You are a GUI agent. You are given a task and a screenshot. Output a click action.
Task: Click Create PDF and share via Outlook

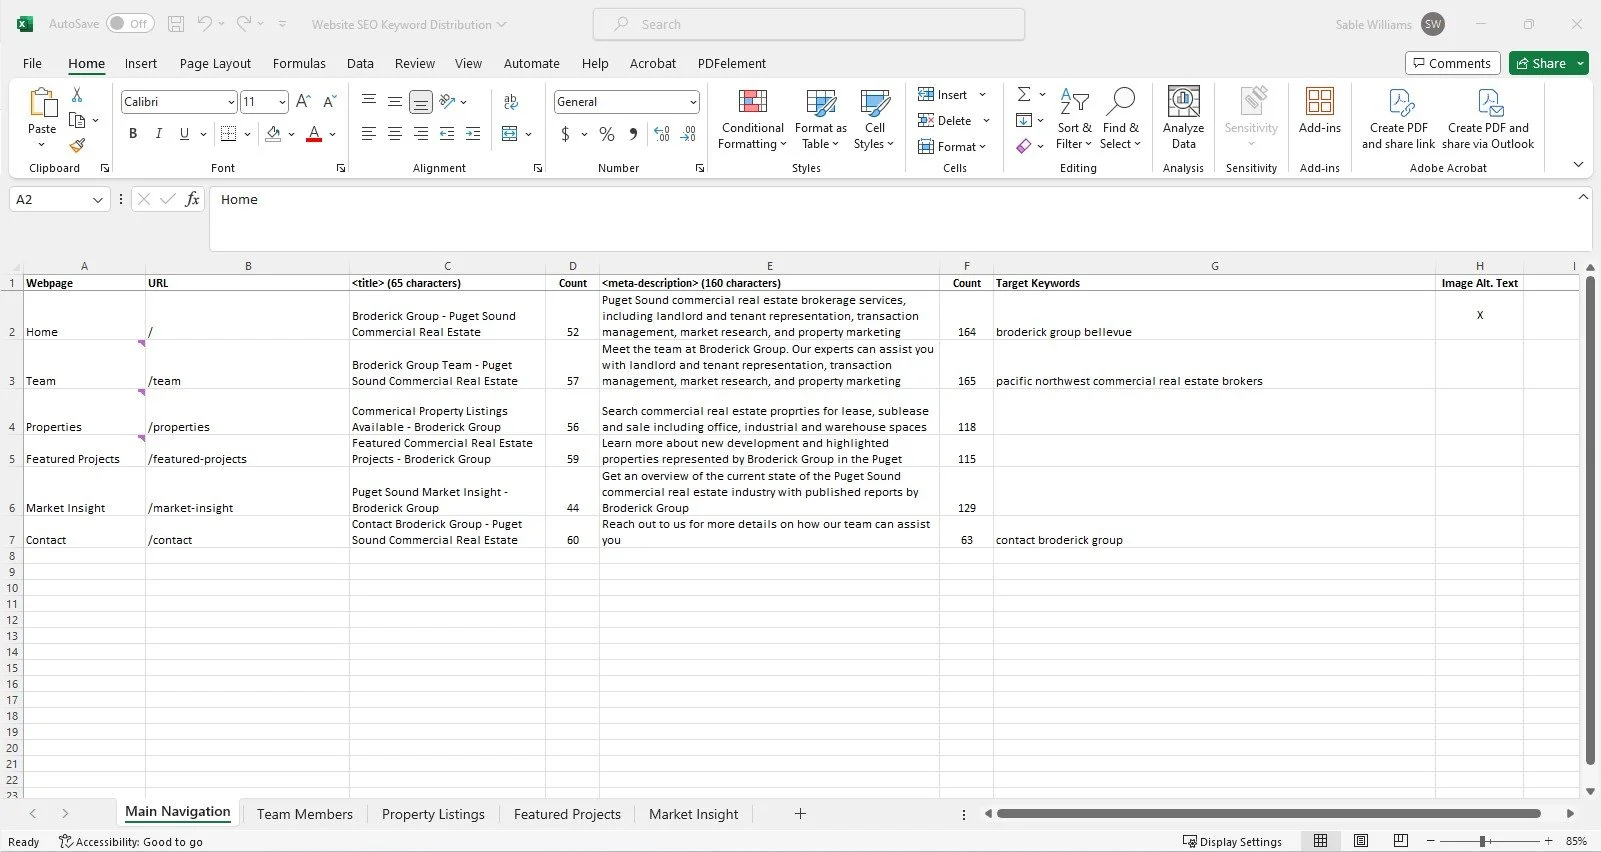coord(1488,118)
